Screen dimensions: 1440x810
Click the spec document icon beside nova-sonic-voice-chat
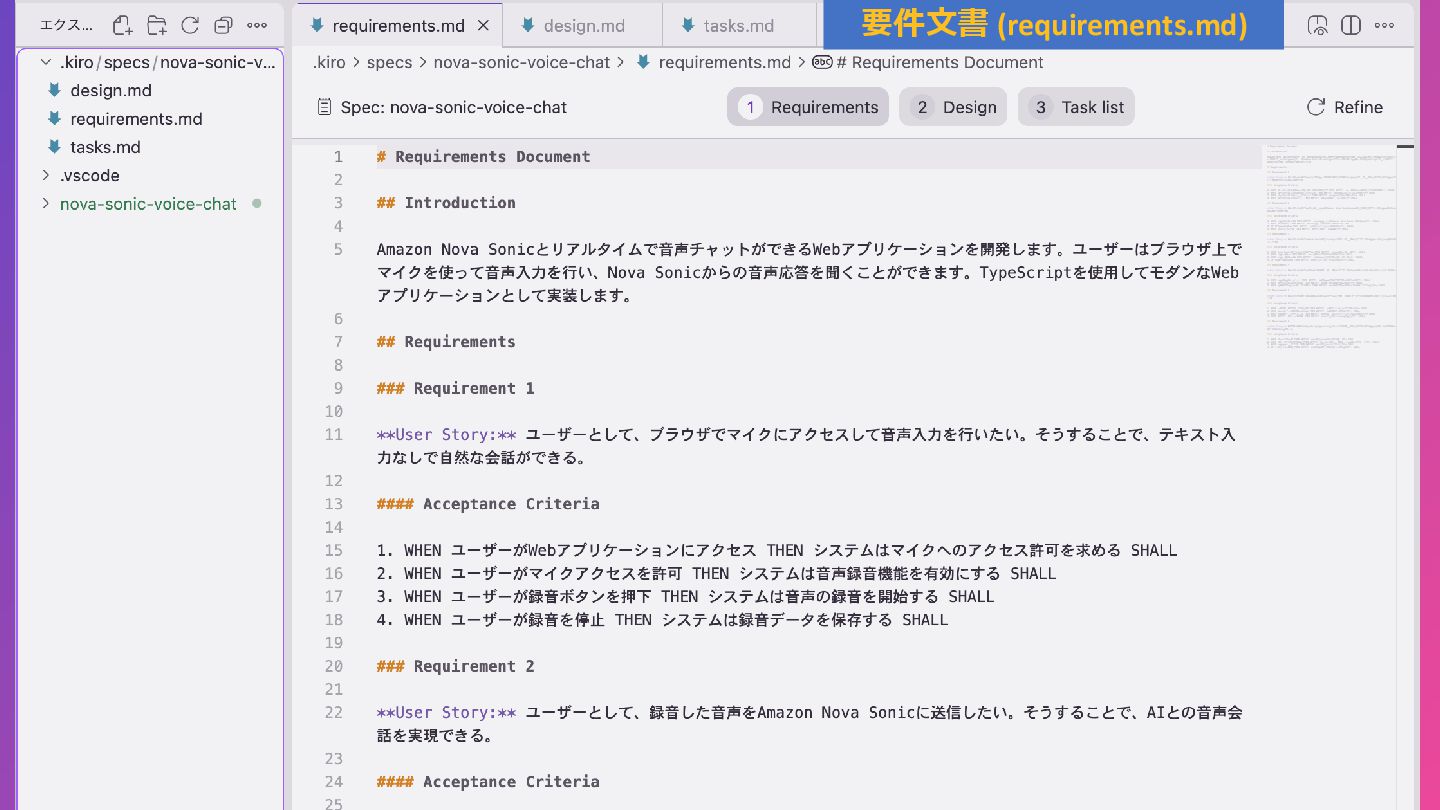point(324,107)
